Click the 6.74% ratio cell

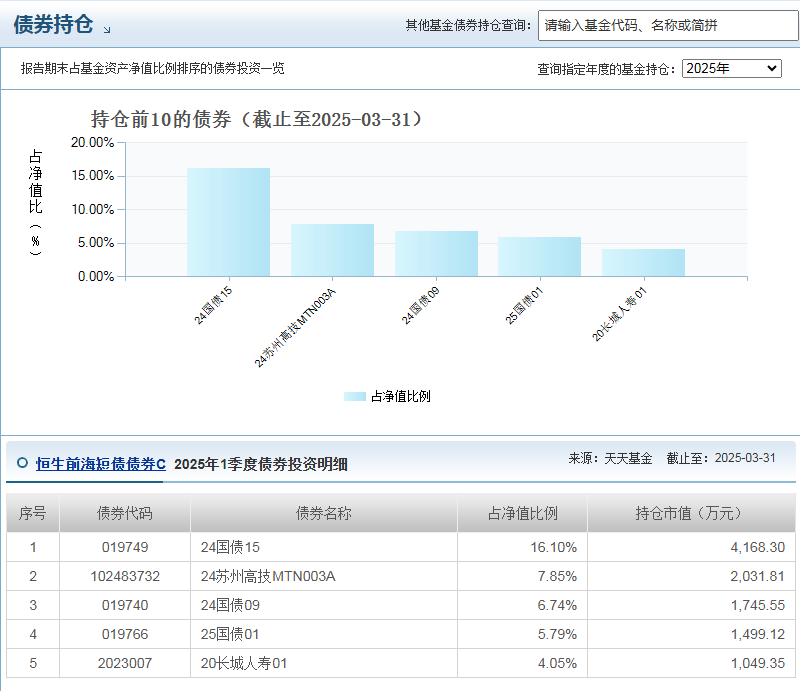pyautogui.click(x=522, y=605)
